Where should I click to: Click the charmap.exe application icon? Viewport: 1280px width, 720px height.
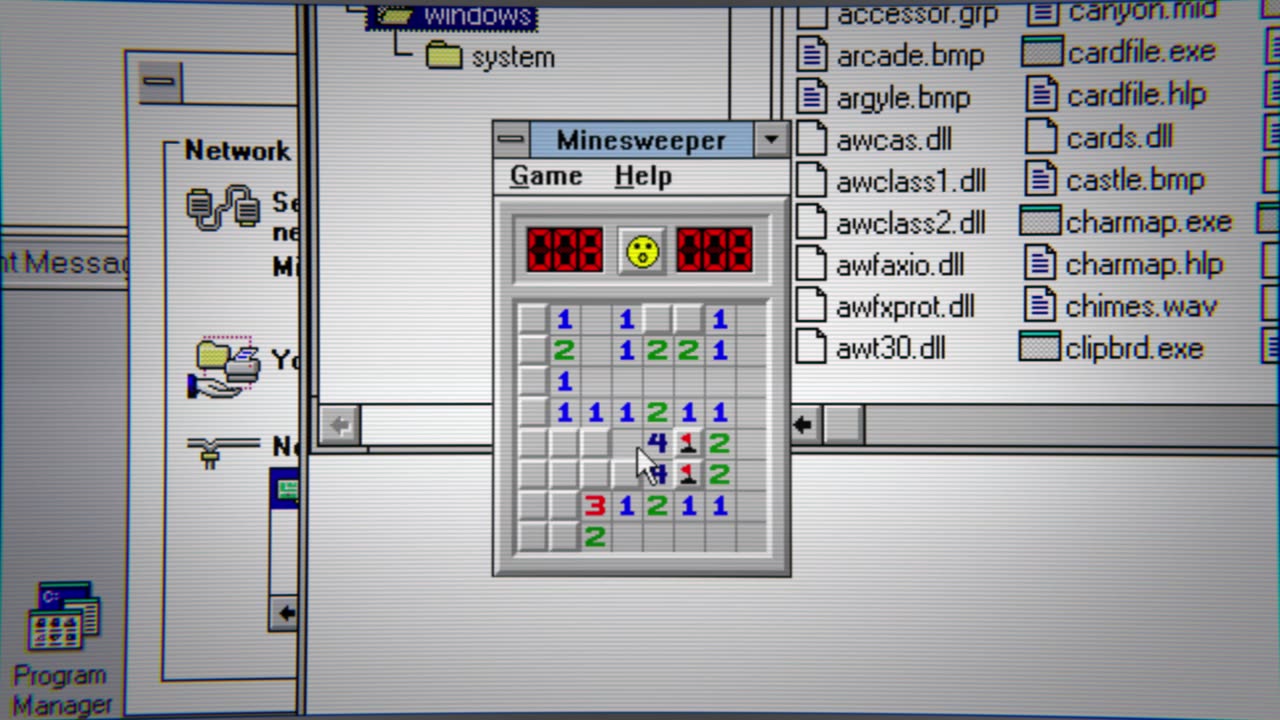[x=1040, y=222]
